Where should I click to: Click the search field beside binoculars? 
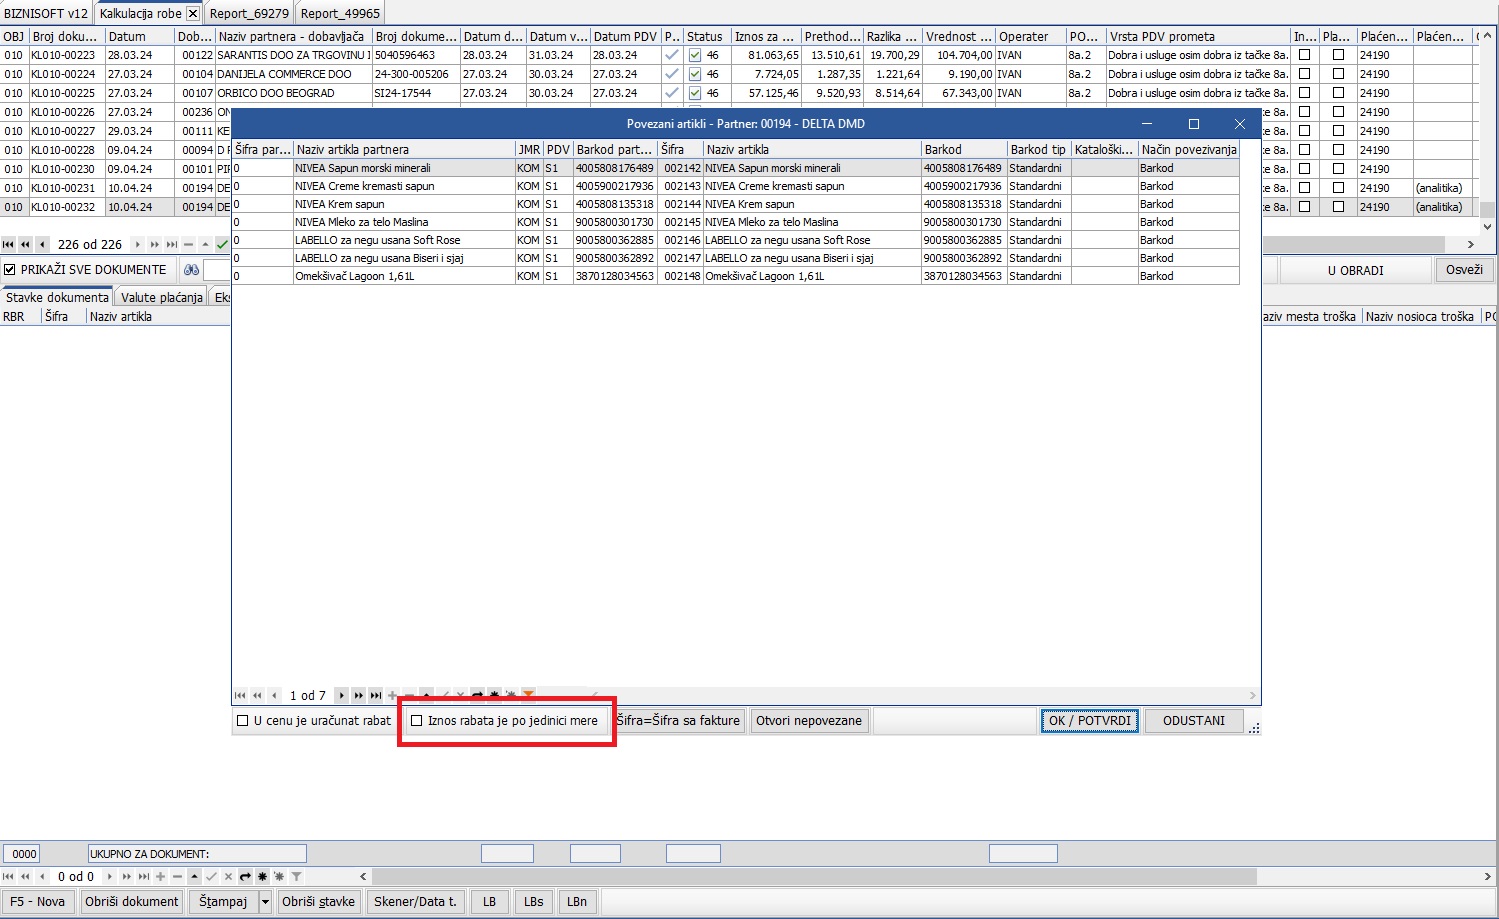217,270
